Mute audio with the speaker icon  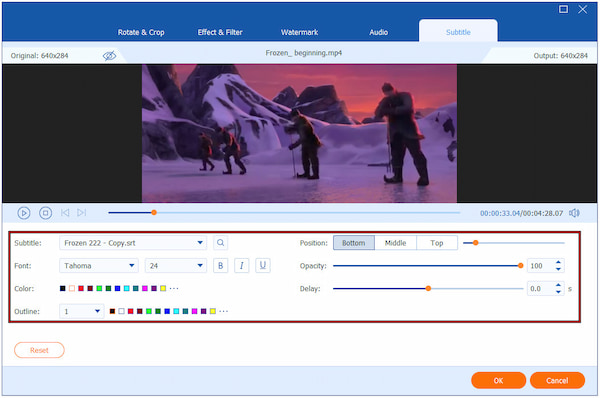coord(574,213)
